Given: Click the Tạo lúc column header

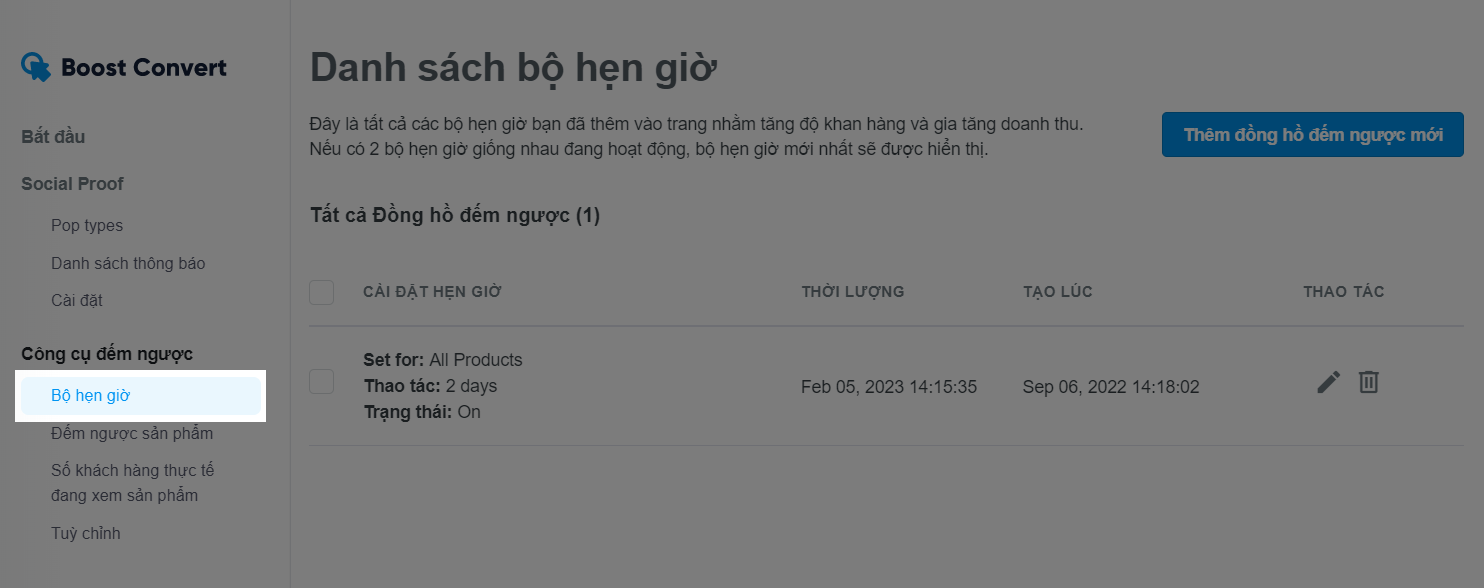Looking at the screenshot, I should [1057, 292].
